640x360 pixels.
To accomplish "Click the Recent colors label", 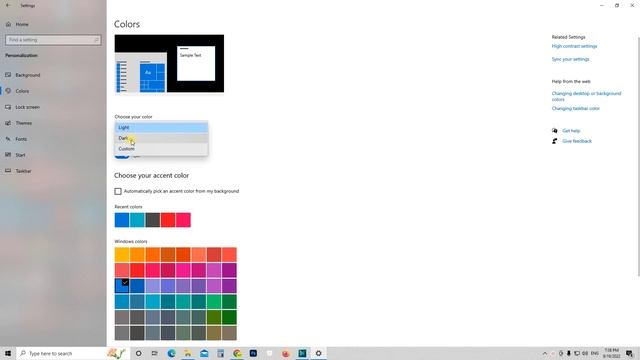I will click(128, 207).
